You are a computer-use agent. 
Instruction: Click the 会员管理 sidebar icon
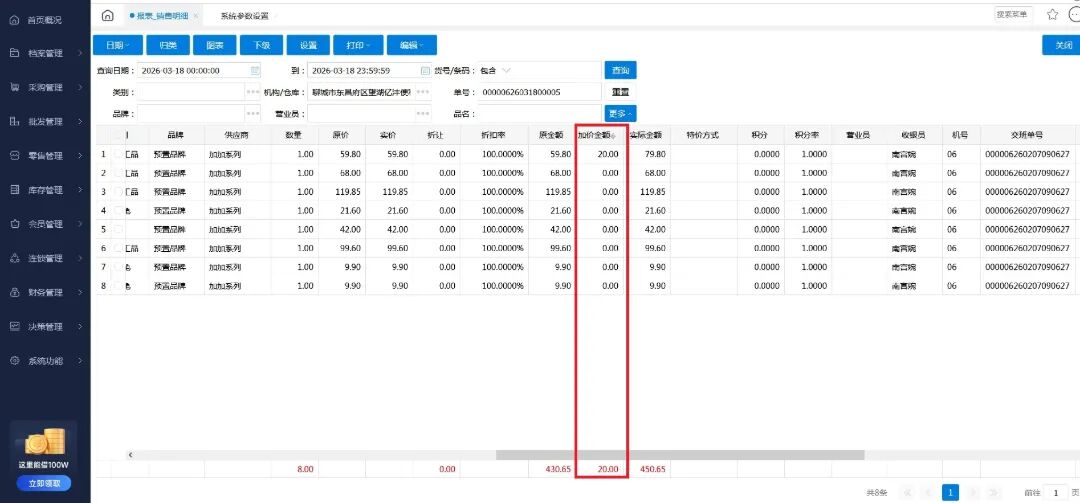[x=15, y=224]
